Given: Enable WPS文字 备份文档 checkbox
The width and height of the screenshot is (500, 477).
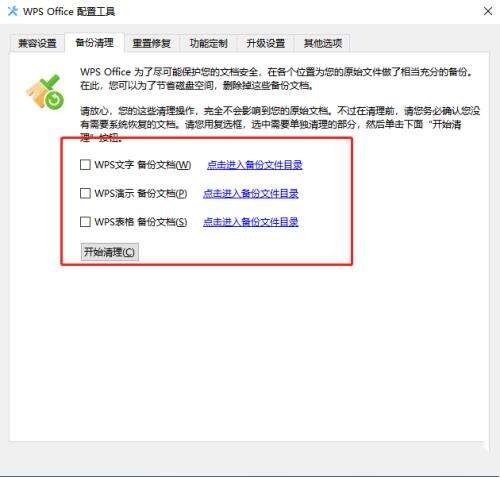Looking at the screenshot, I should (x=85, y=164).
